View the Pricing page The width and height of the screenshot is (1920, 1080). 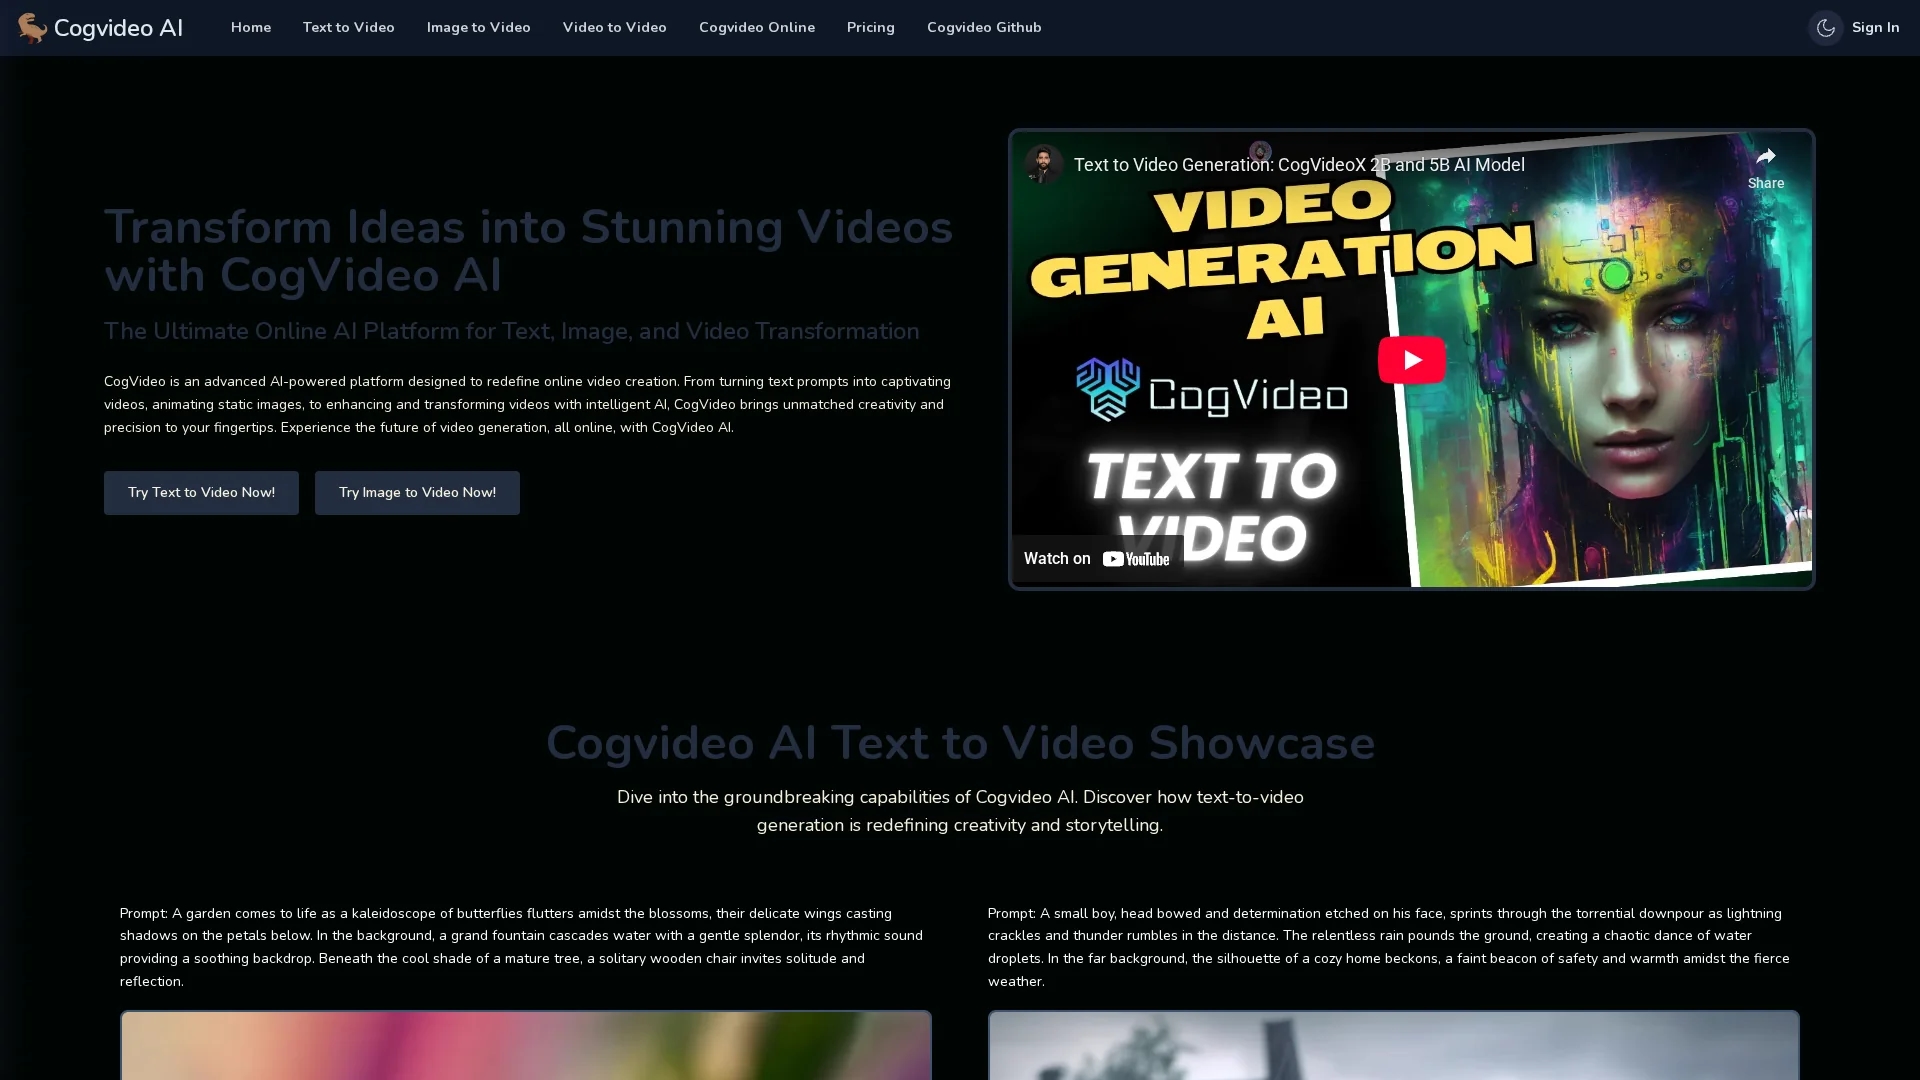[x=871, y=28]
